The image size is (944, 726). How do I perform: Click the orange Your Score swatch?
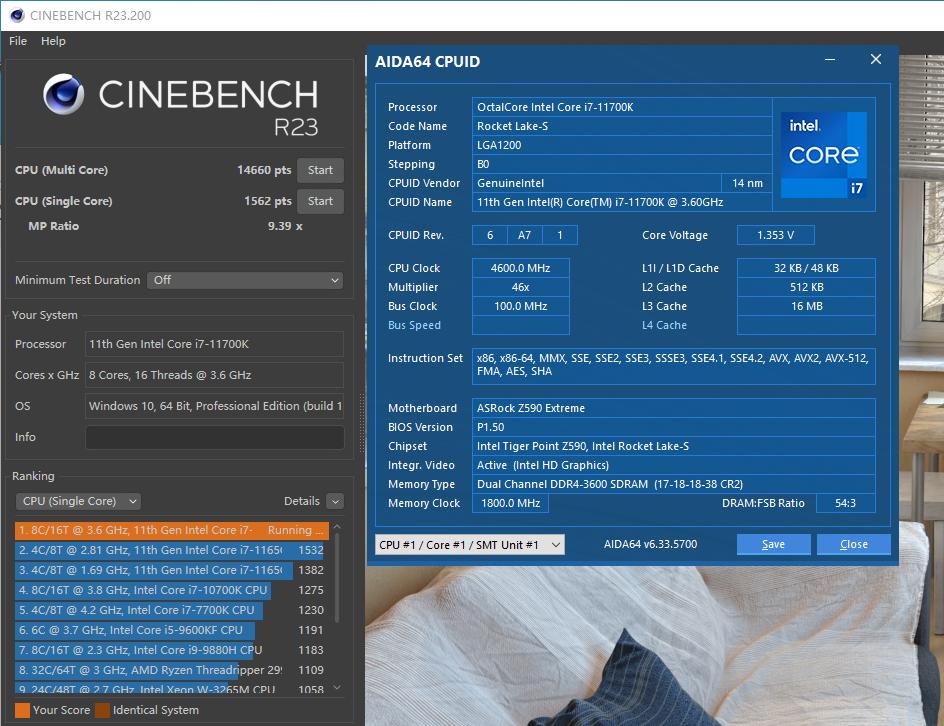(21, 710)
